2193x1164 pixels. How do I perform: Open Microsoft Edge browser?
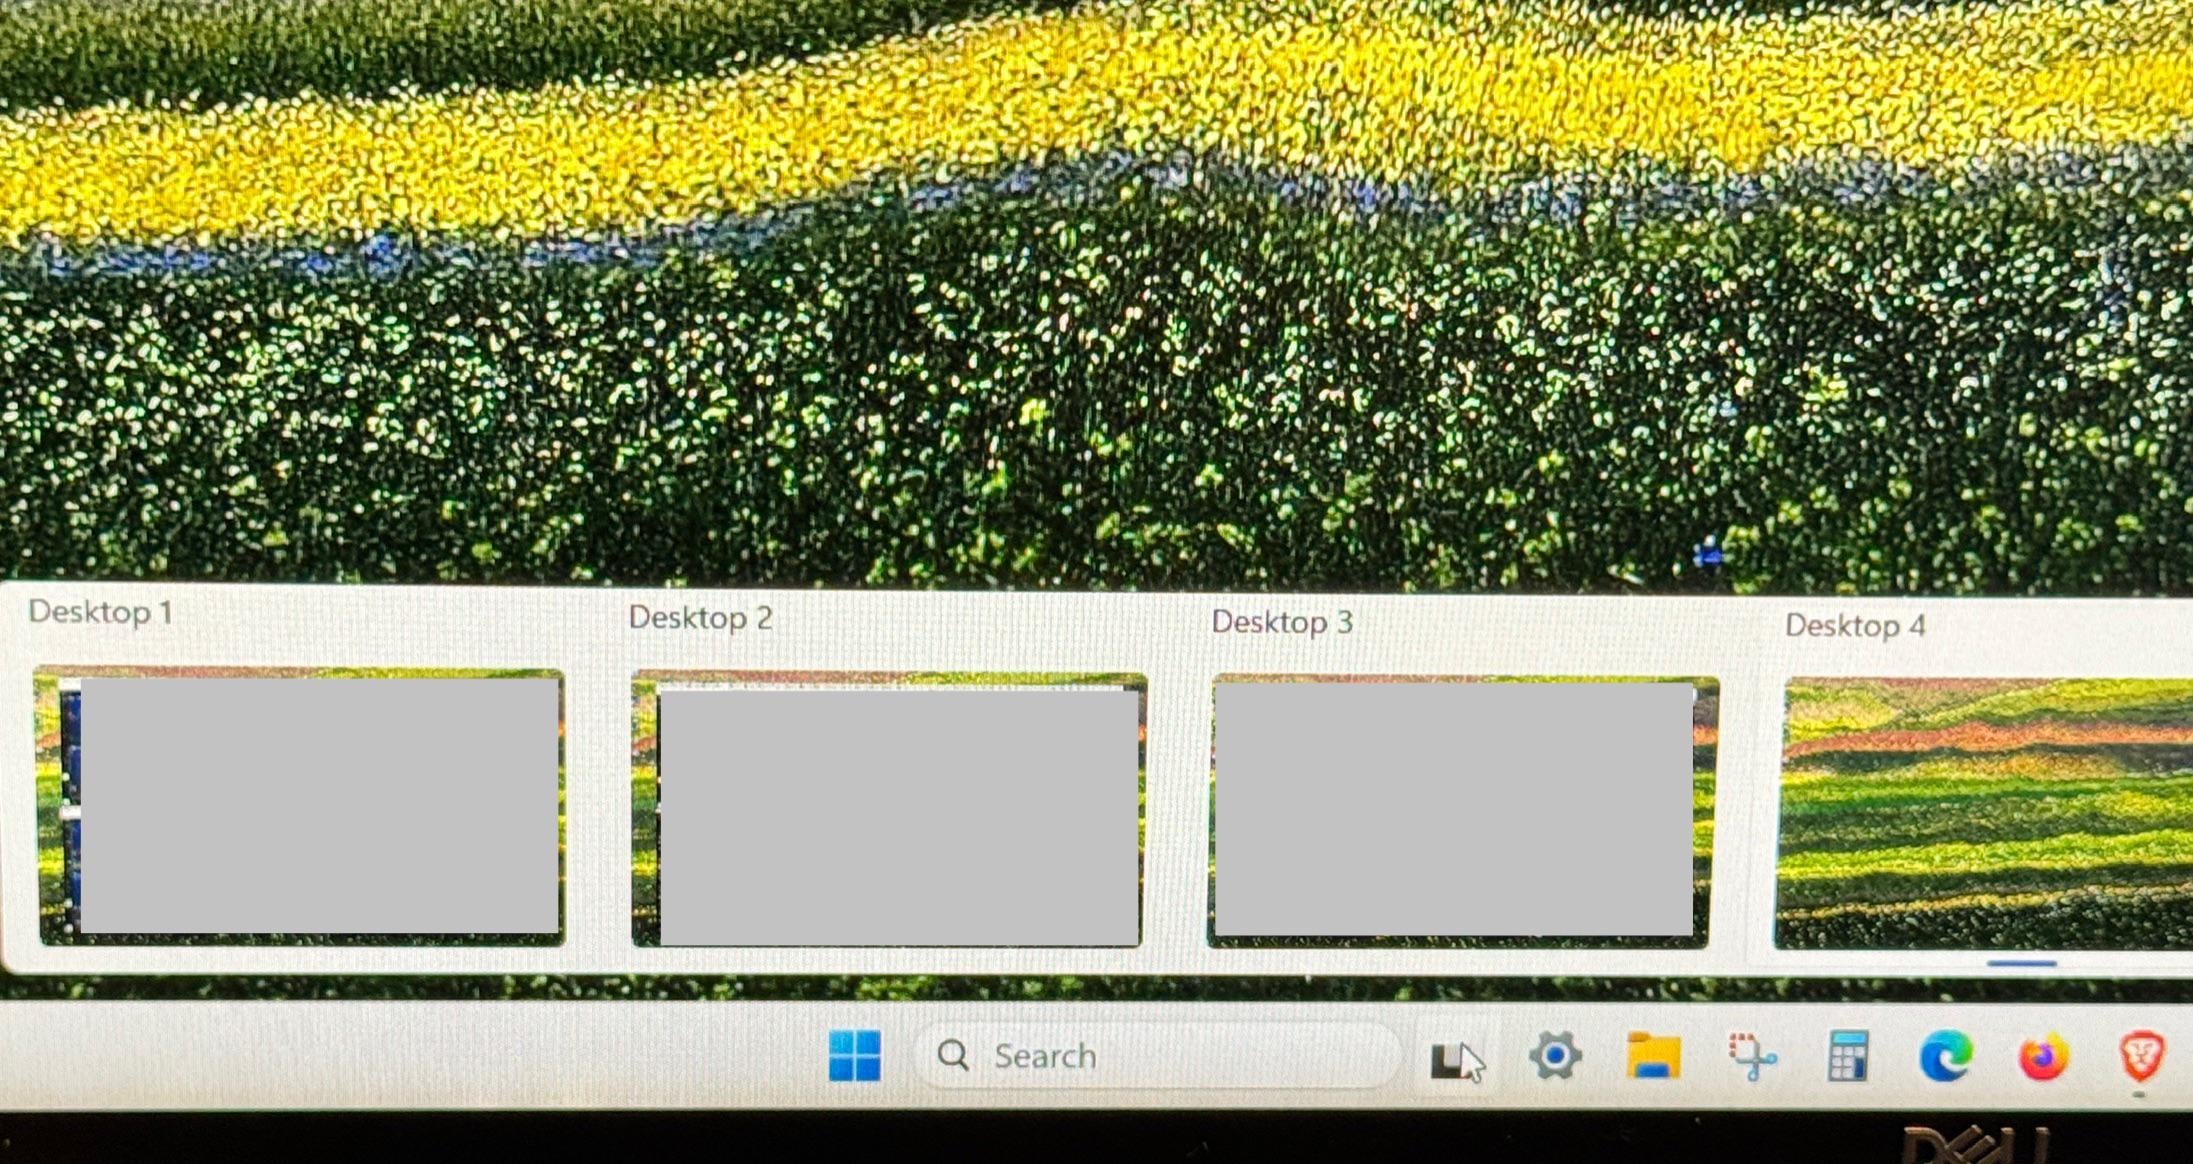coord(1945,1056)
